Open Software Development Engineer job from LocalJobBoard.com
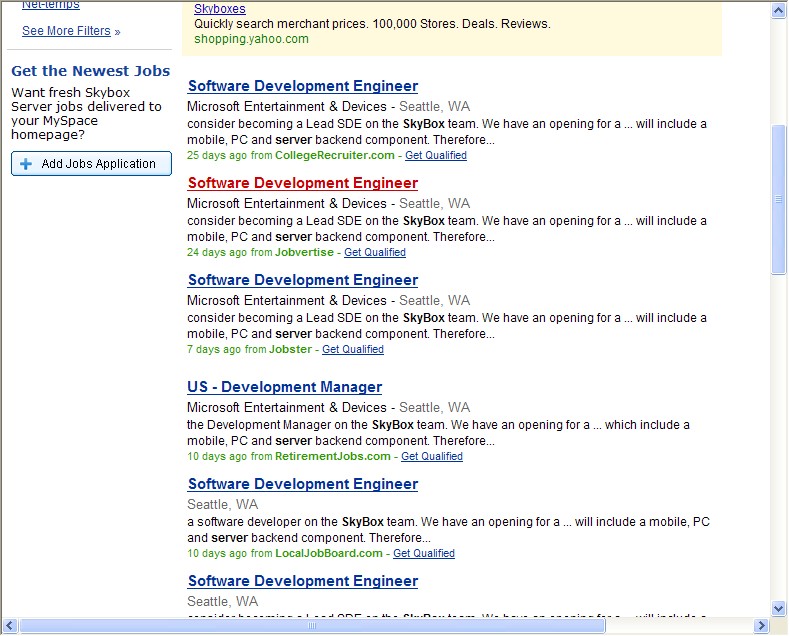The image size is (789, 636). (303, 484)
